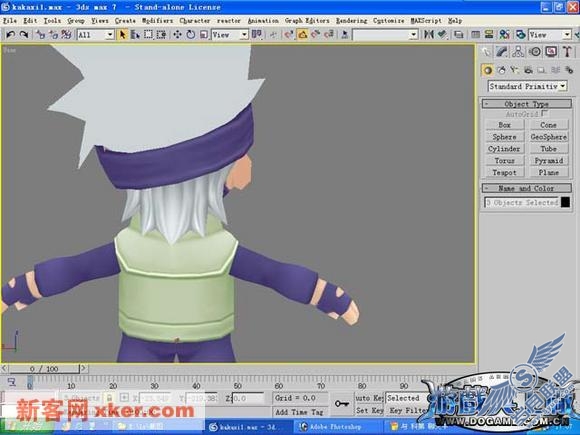Choose the Select and Scale tool
The image size is (580, 435).
[x=203, y=34]
